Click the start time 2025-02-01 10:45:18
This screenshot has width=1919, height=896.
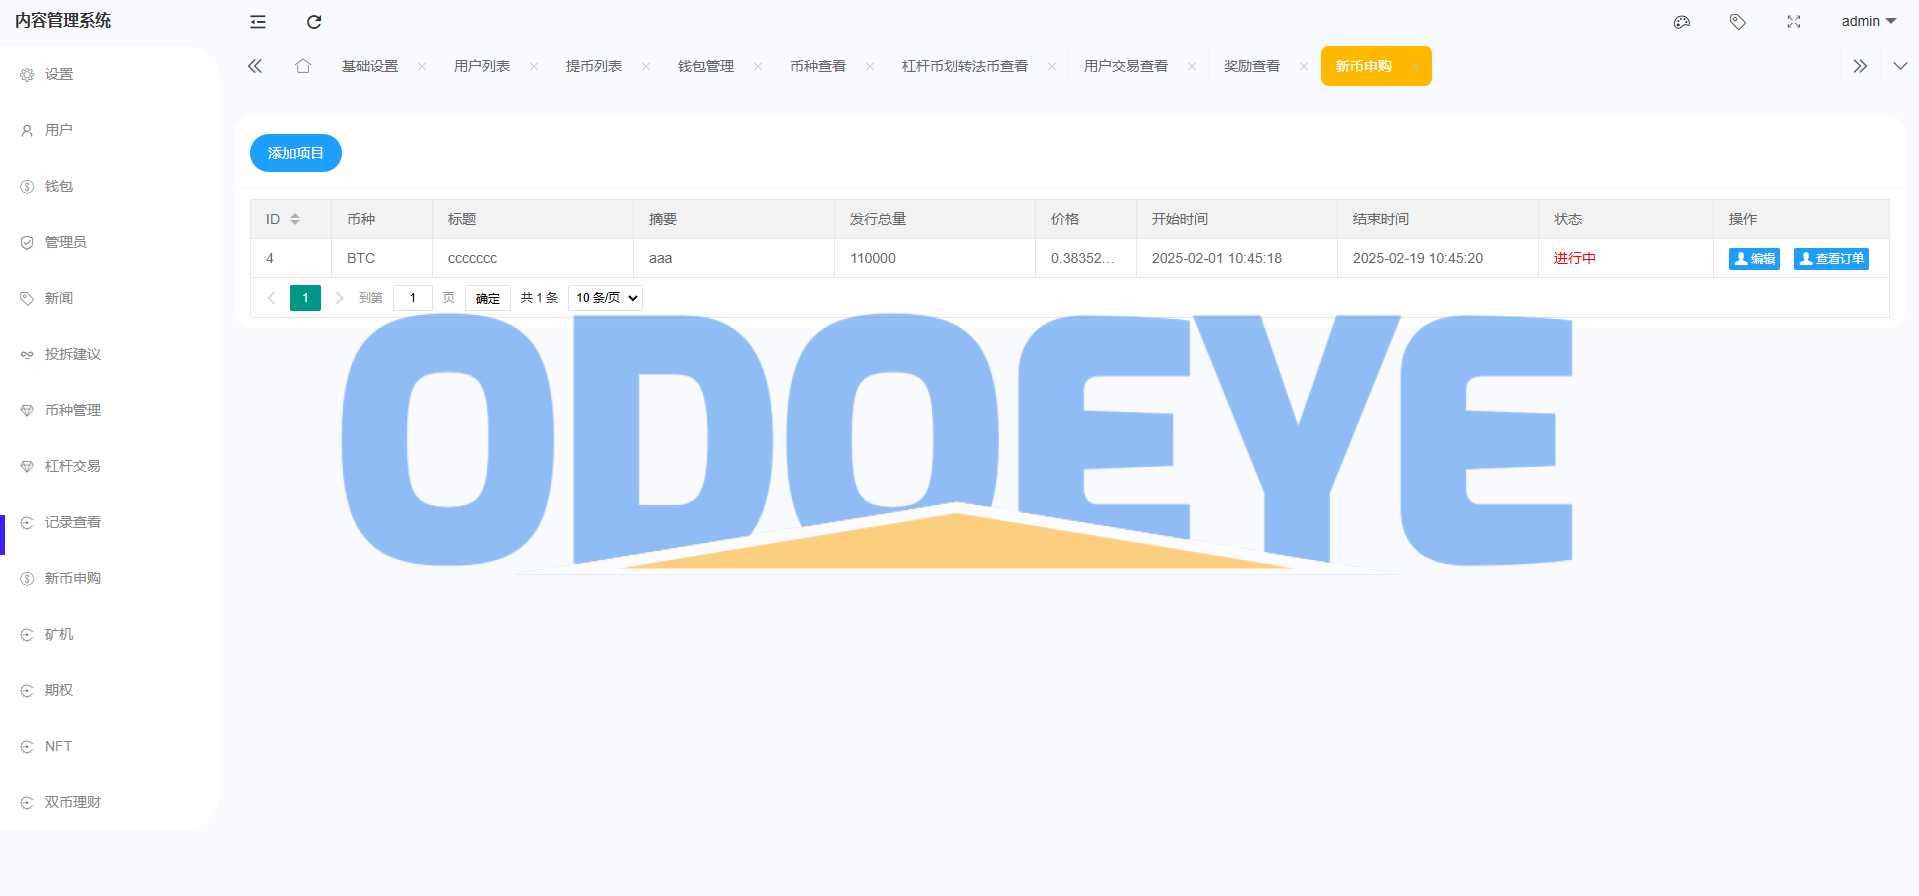1217,258
